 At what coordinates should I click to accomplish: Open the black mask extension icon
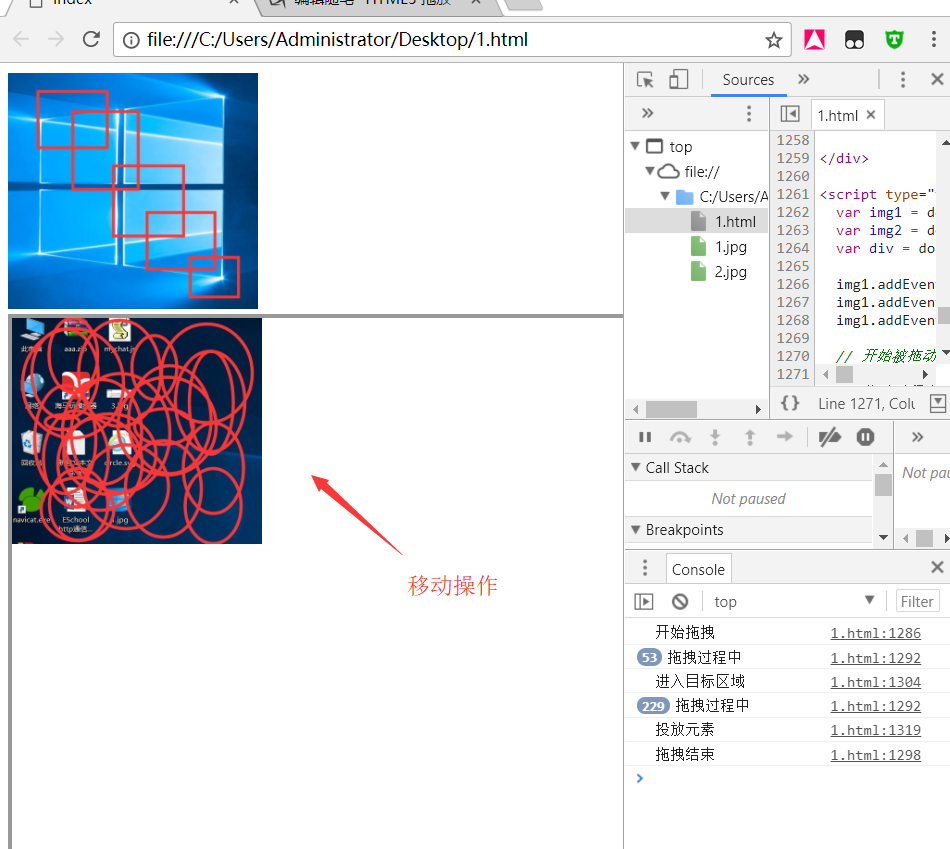point(854,40)
